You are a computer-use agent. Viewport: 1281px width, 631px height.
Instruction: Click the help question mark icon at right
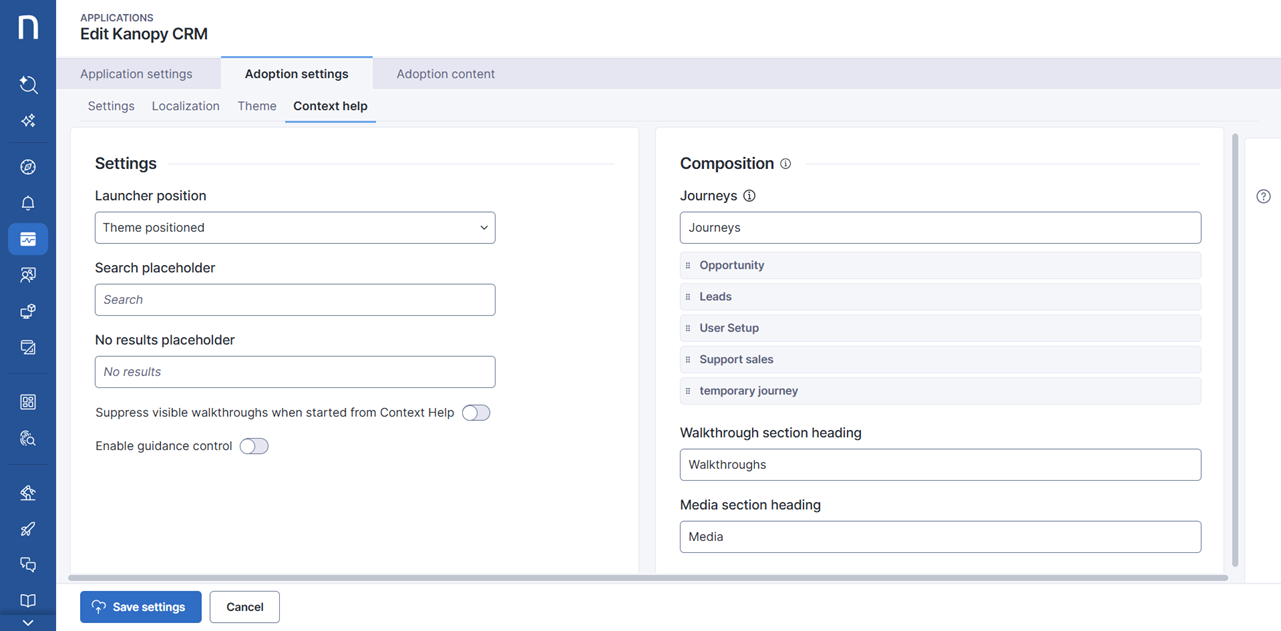1263,197
